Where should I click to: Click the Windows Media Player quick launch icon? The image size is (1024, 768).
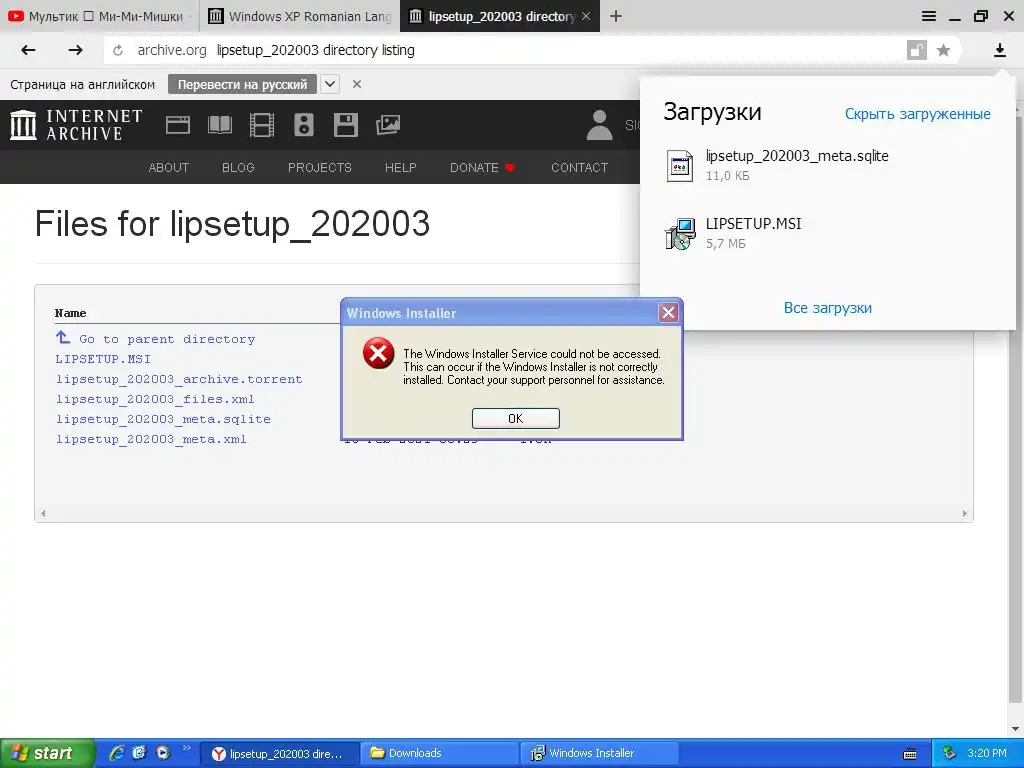(x=163, y=753)
